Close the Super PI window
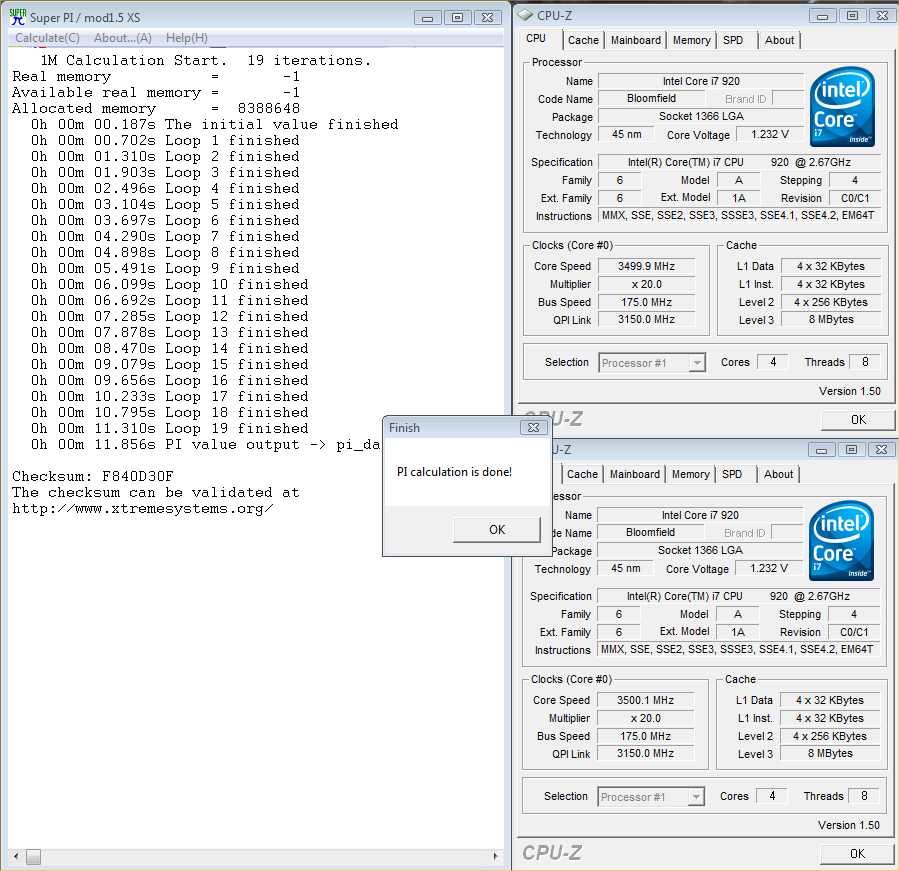Image resolution: width=899 pixels, height=871 pixels. (x=487, y=18)
